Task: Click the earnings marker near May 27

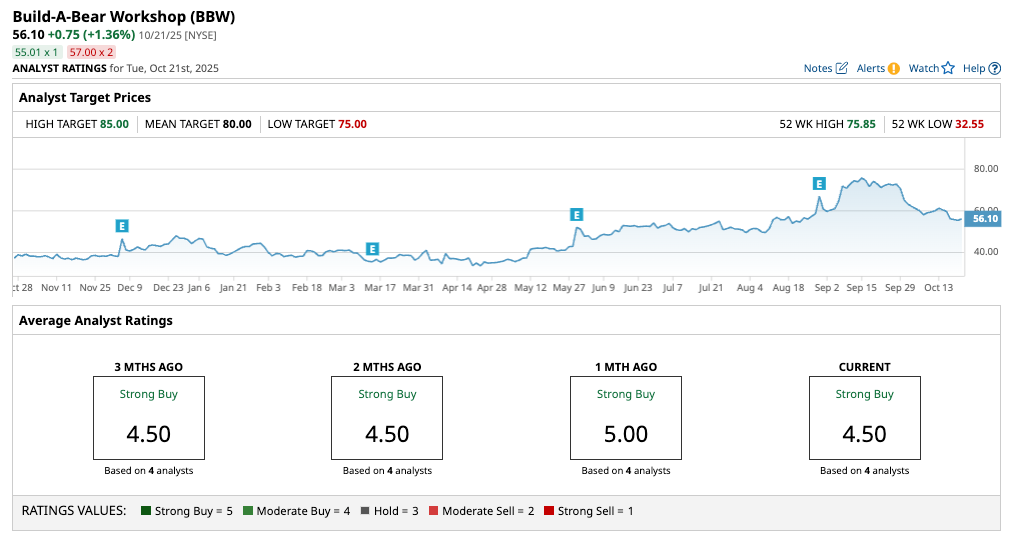Action: tap(576, 214)
